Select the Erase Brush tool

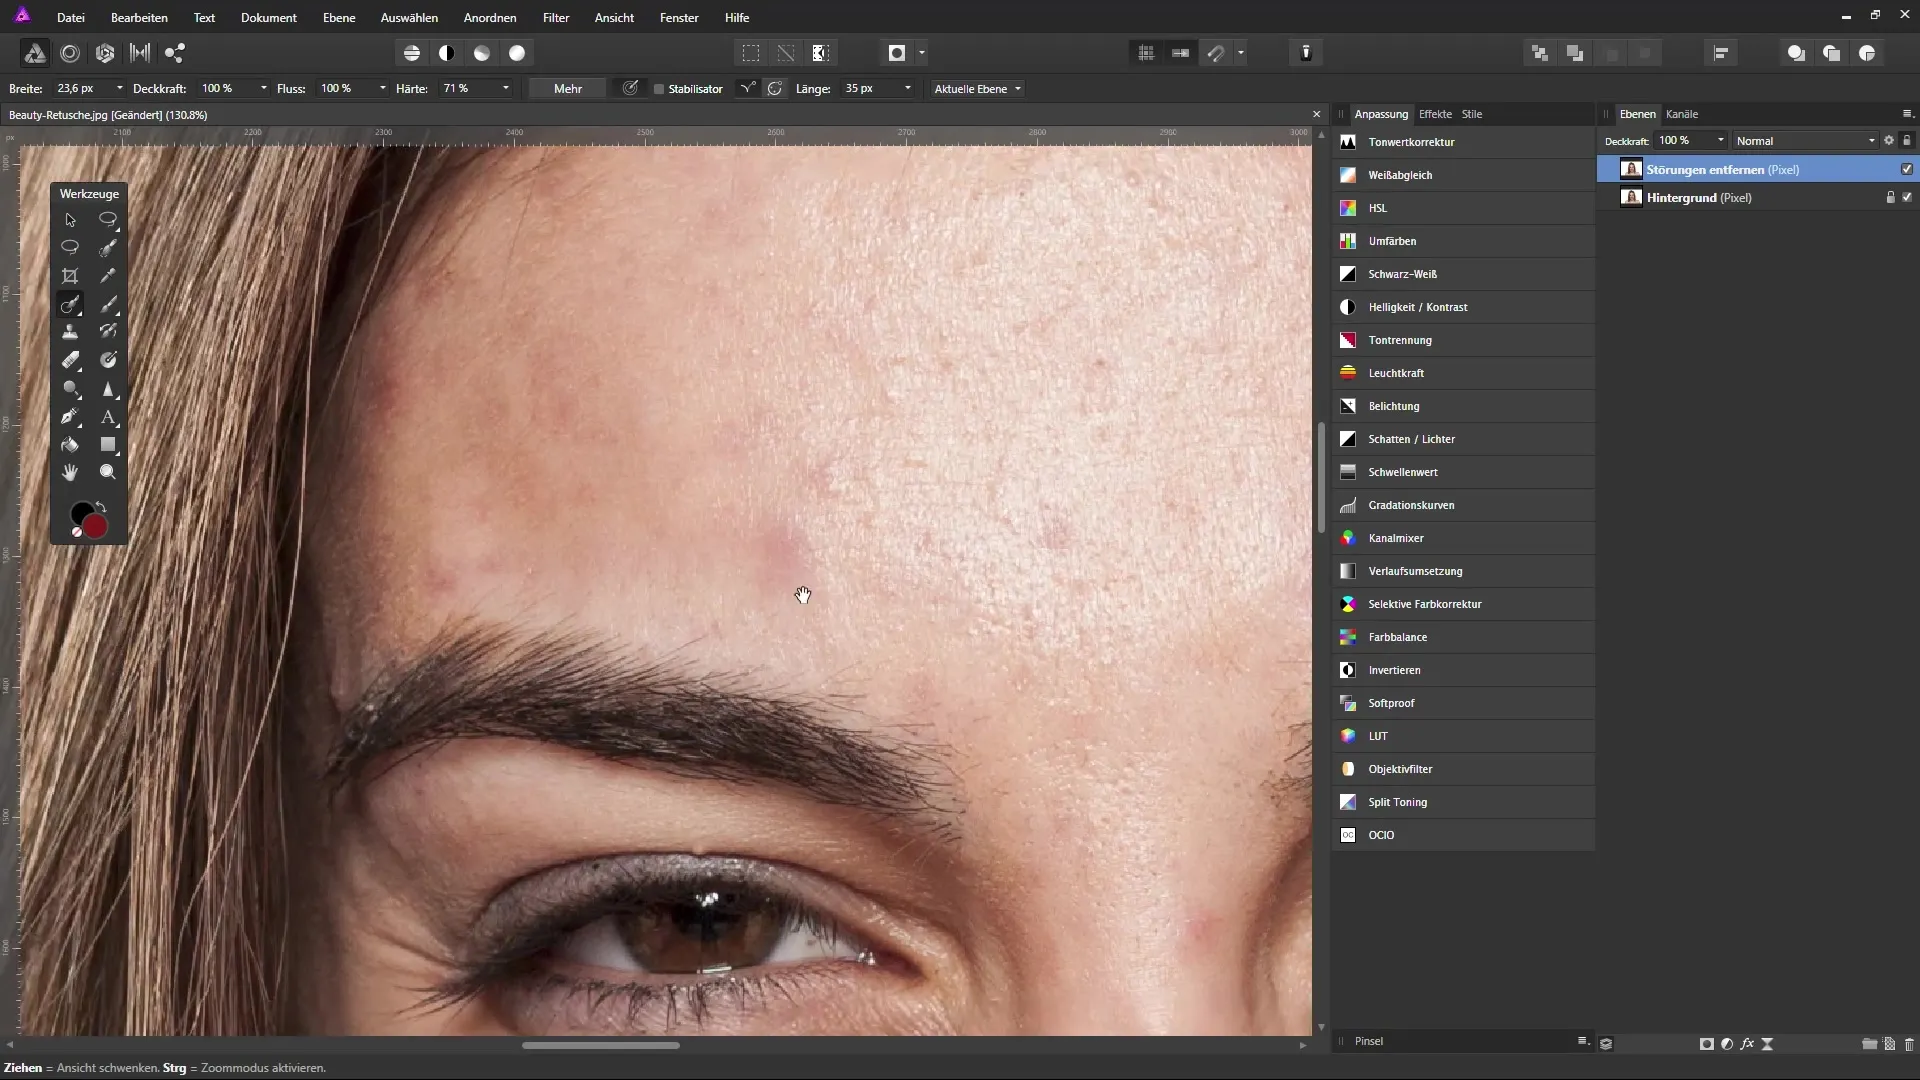[70, 360]
